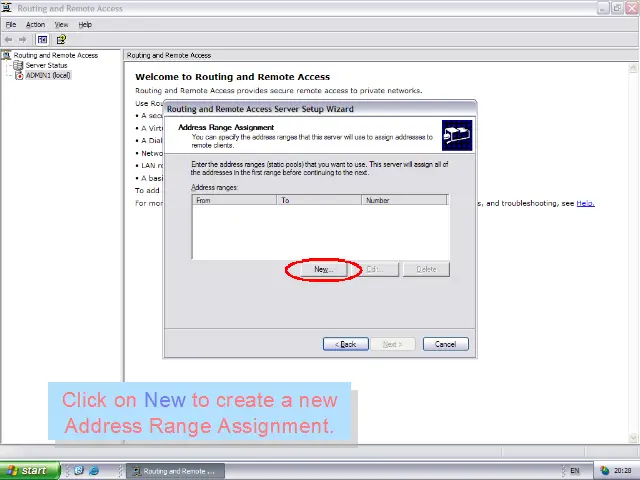Click the taskbar clock showing 20:28
The width and height of the screenshot is (640, 480).
tap(622, 471)
